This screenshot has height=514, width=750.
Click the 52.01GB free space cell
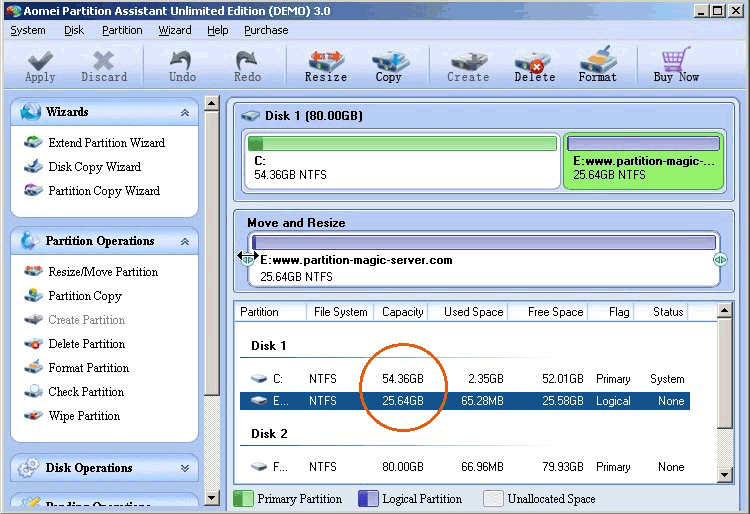click(x=562, y=379)
